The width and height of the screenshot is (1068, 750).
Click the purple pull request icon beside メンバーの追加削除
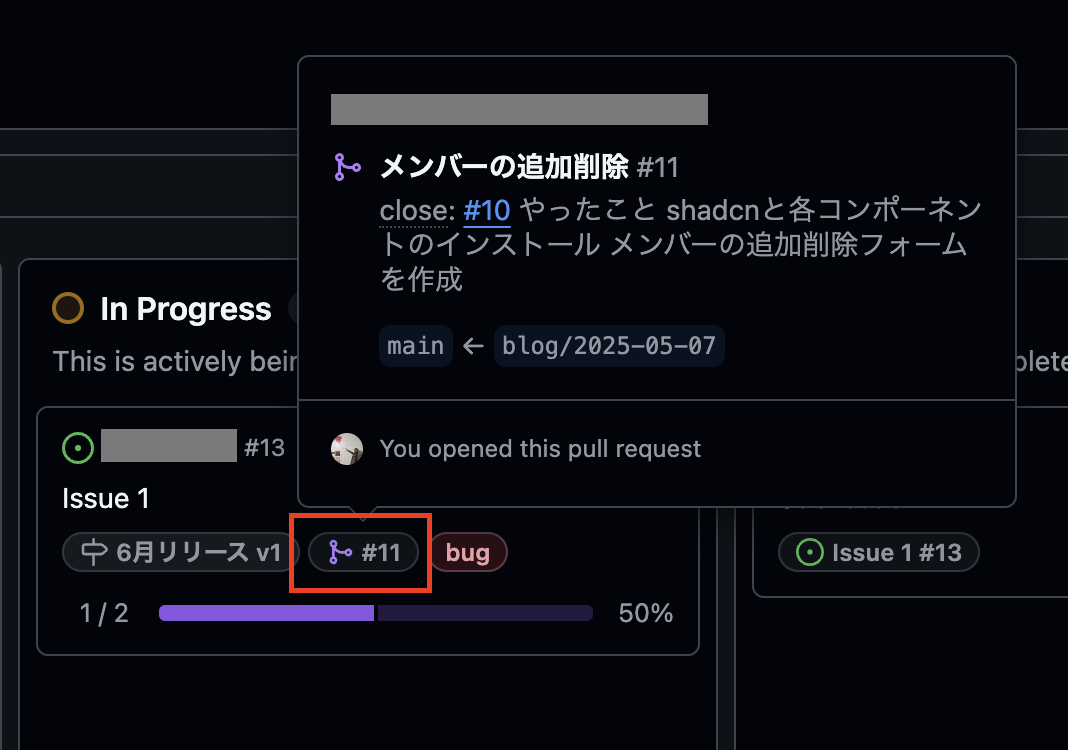click(347, 167)
